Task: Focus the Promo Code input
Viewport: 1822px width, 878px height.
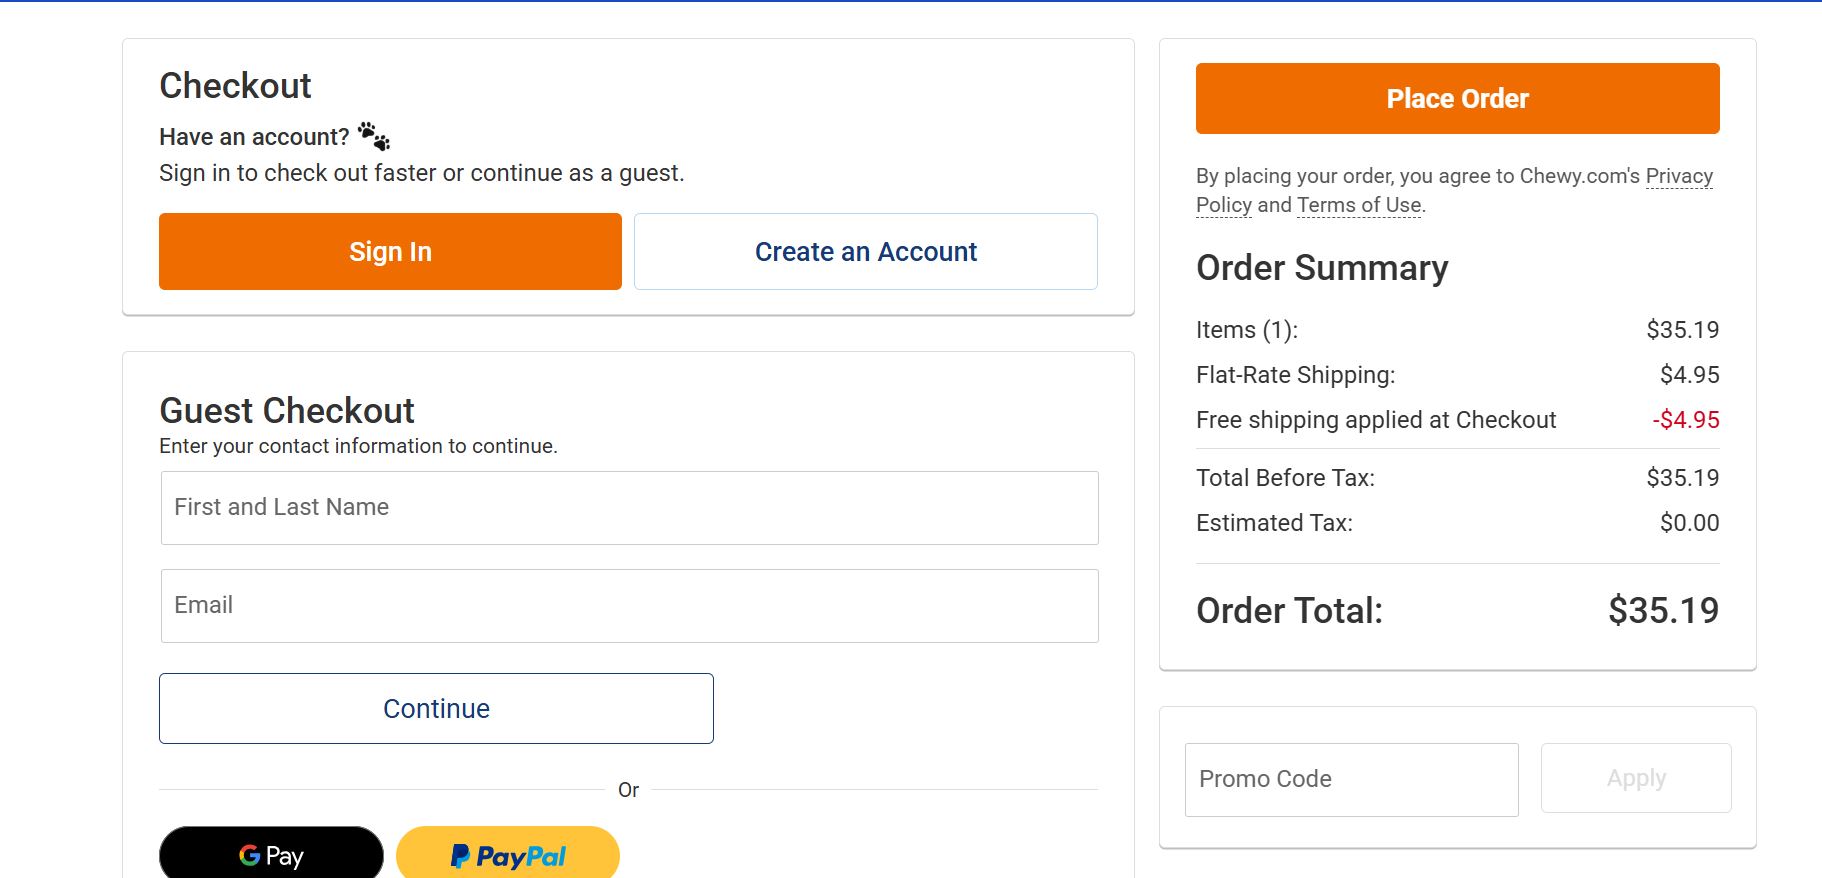Action: click(1351, 779)
